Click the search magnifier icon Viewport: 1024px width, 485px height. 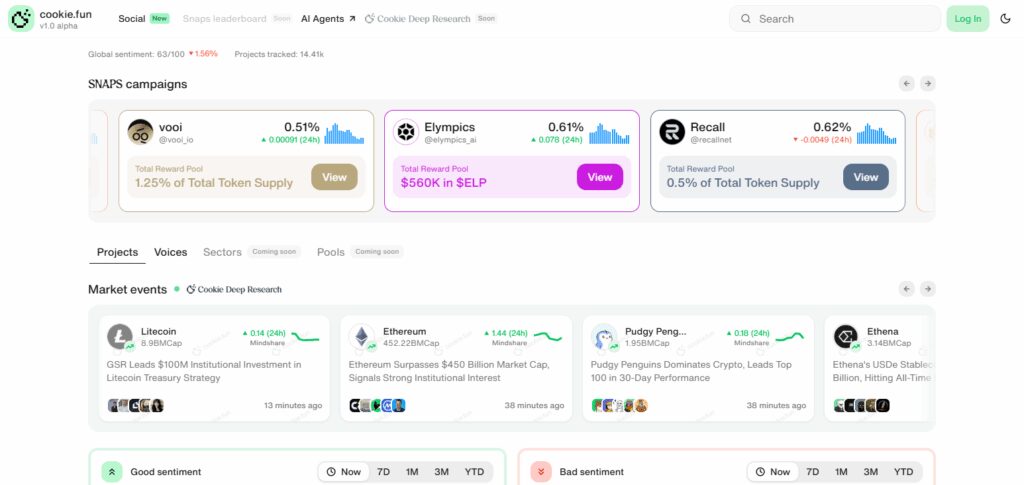point(746,19)
